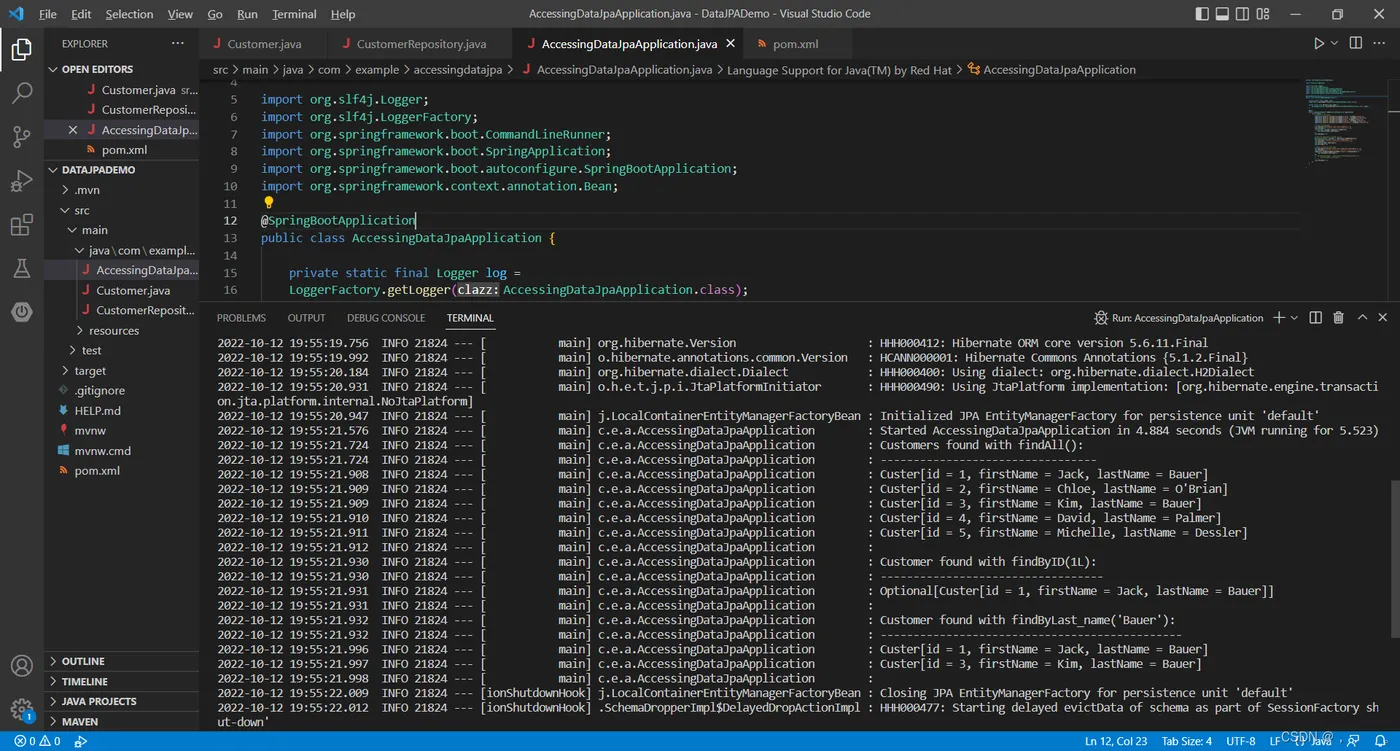Switch to DEBUG CONSOLE panel tab

tap(386, 318)
